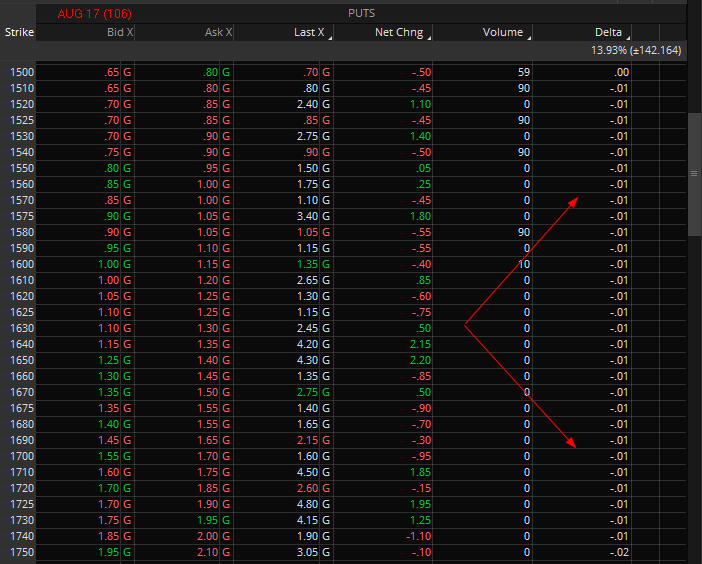Click volume 59 at strike 1500
Viewport: 702px width, 564px height.
[x=524, y=72]
